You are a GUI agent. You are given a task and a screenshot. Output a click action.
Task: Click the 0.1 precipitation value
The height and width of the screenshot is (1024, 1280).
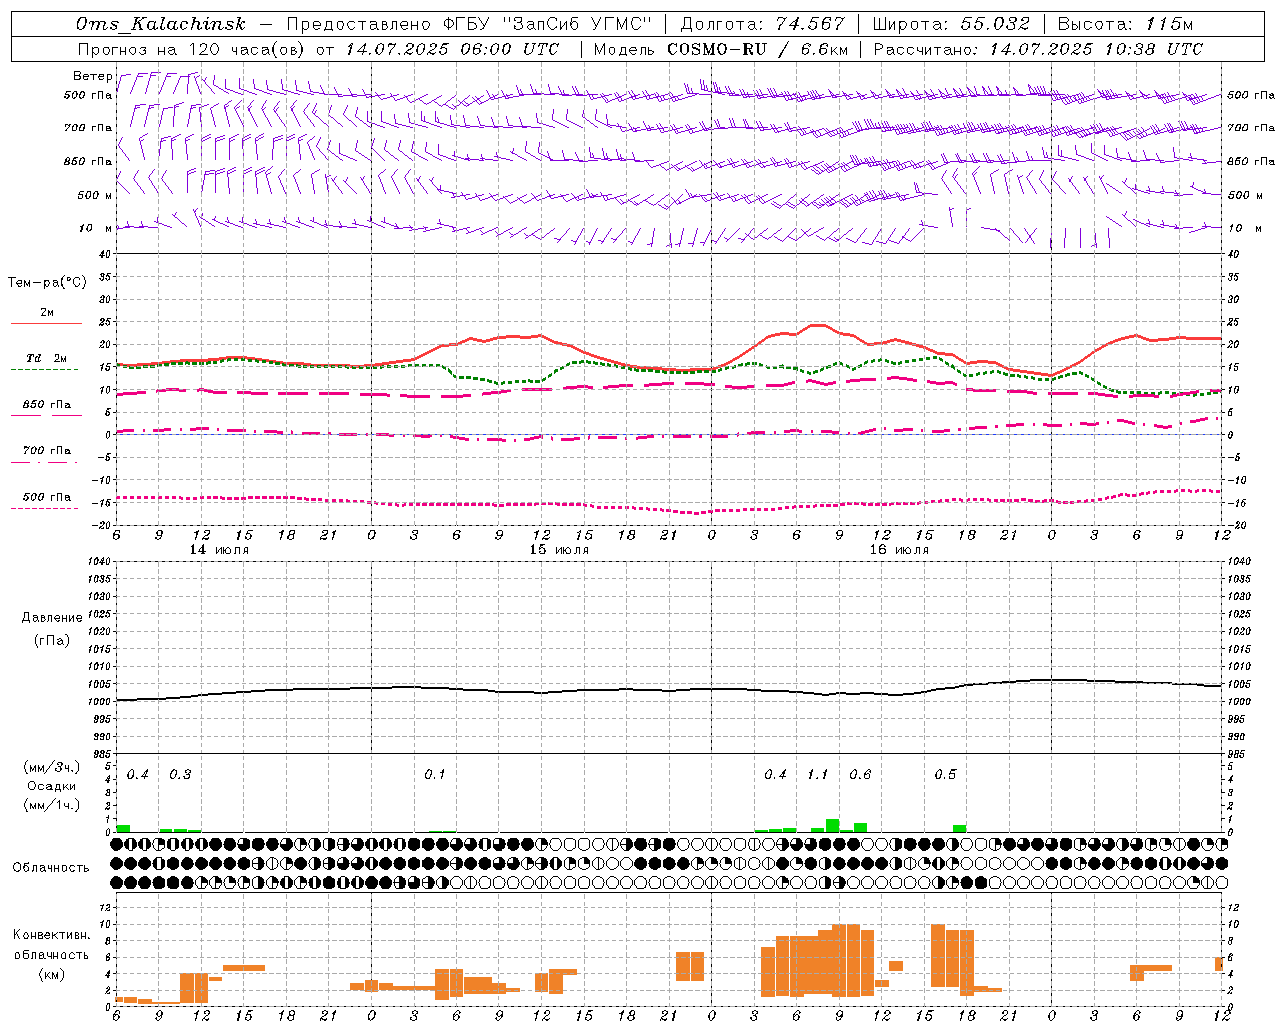434,775
